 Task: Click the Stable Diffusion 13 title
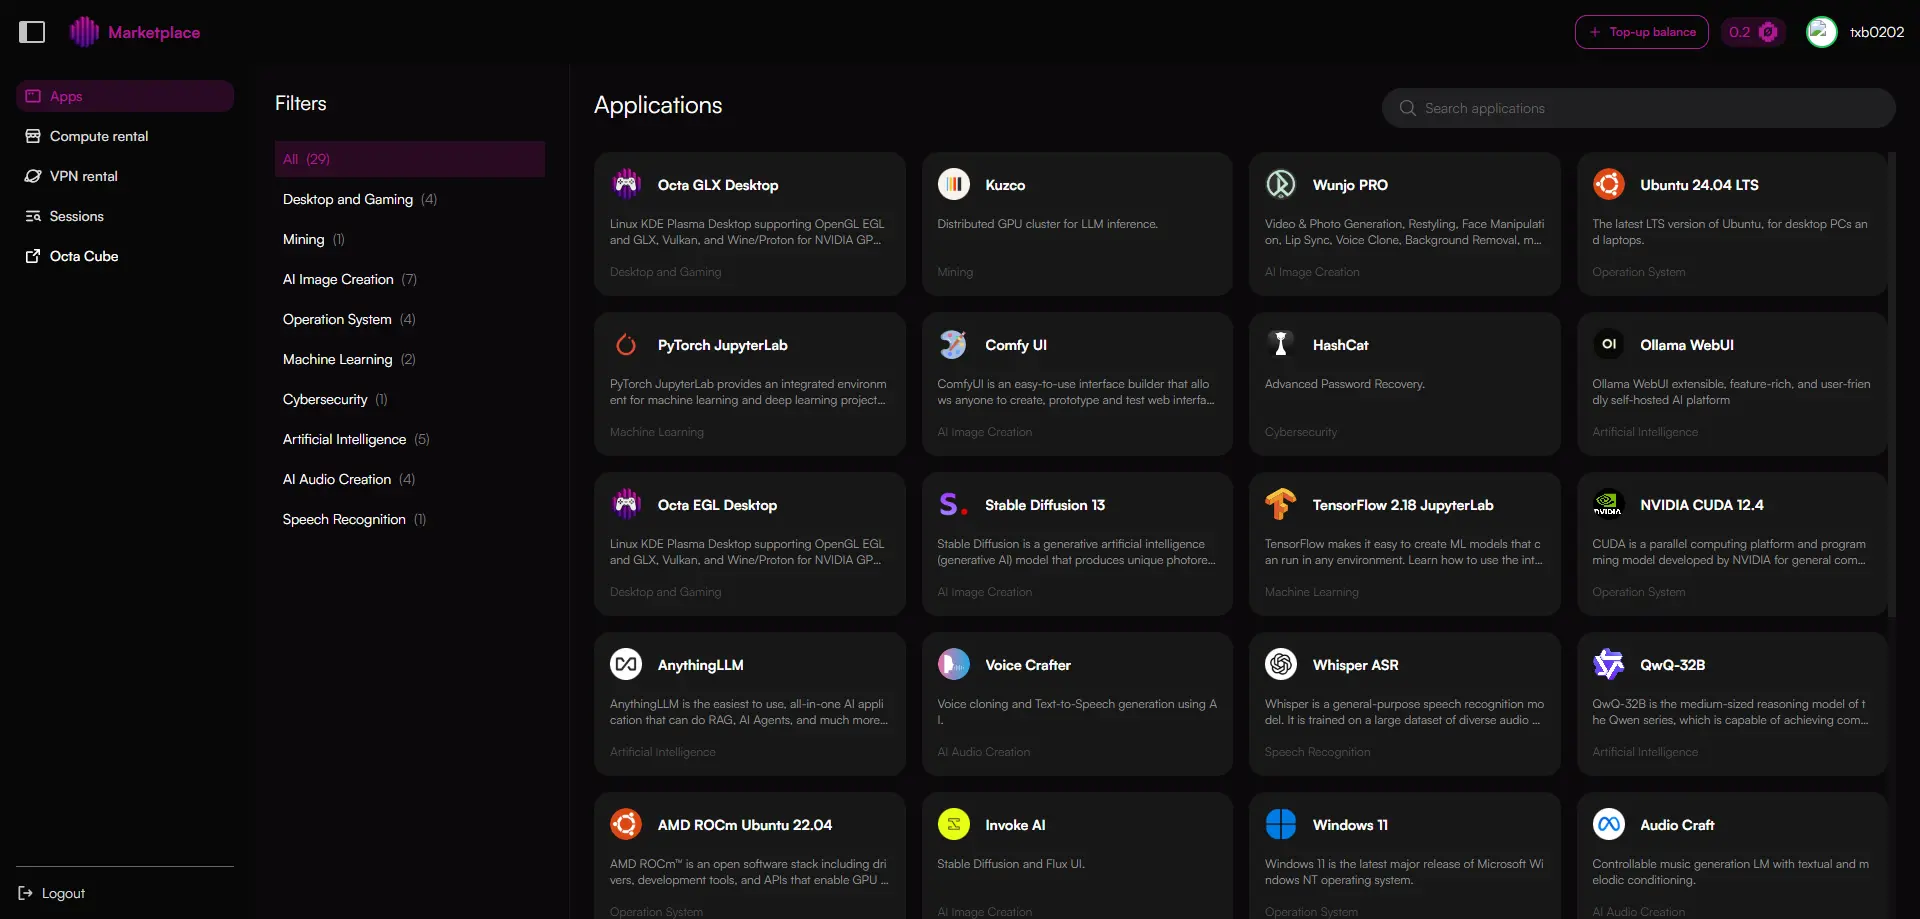1045,505
